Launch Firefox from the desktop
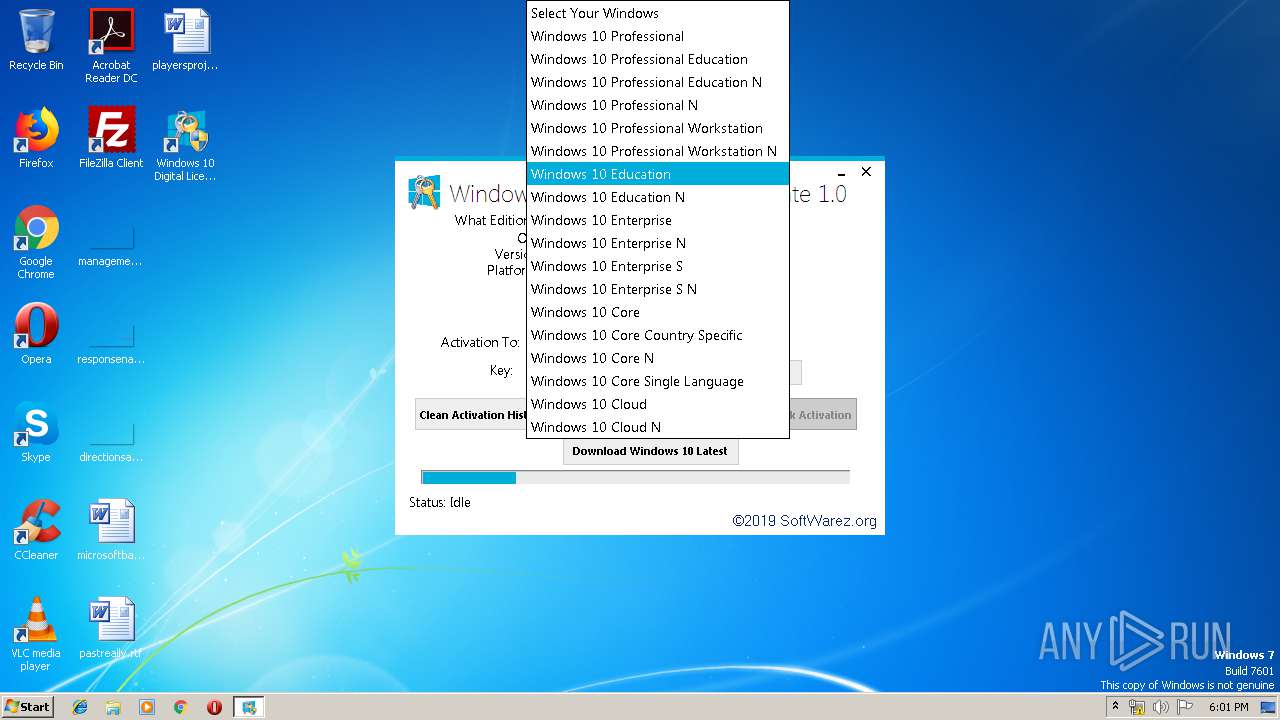Screen dimensions: 1280x720 tap(36, 138)
